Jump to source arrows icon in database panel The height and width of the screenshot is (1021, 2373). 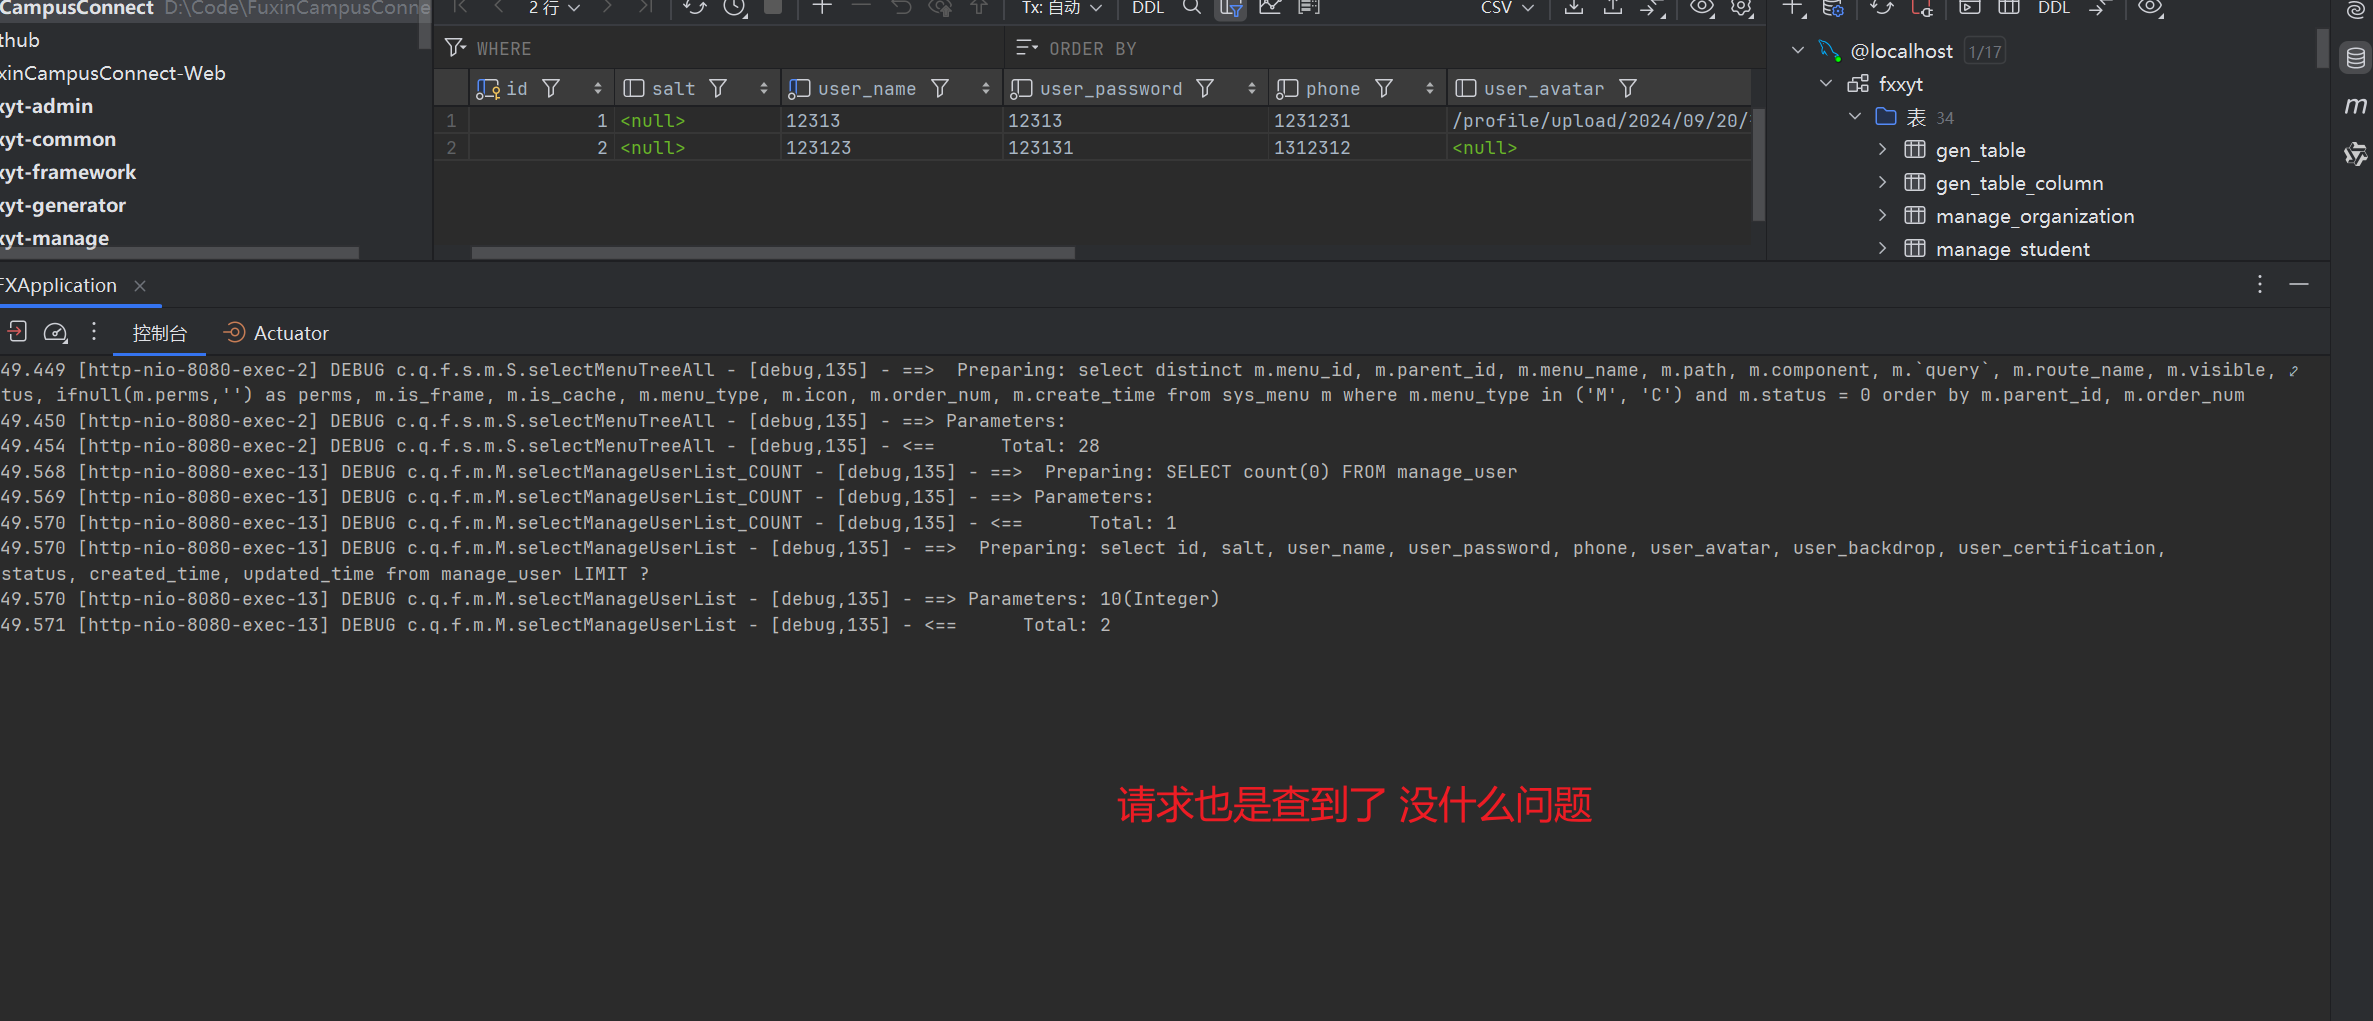click(x=2099, y=8)
